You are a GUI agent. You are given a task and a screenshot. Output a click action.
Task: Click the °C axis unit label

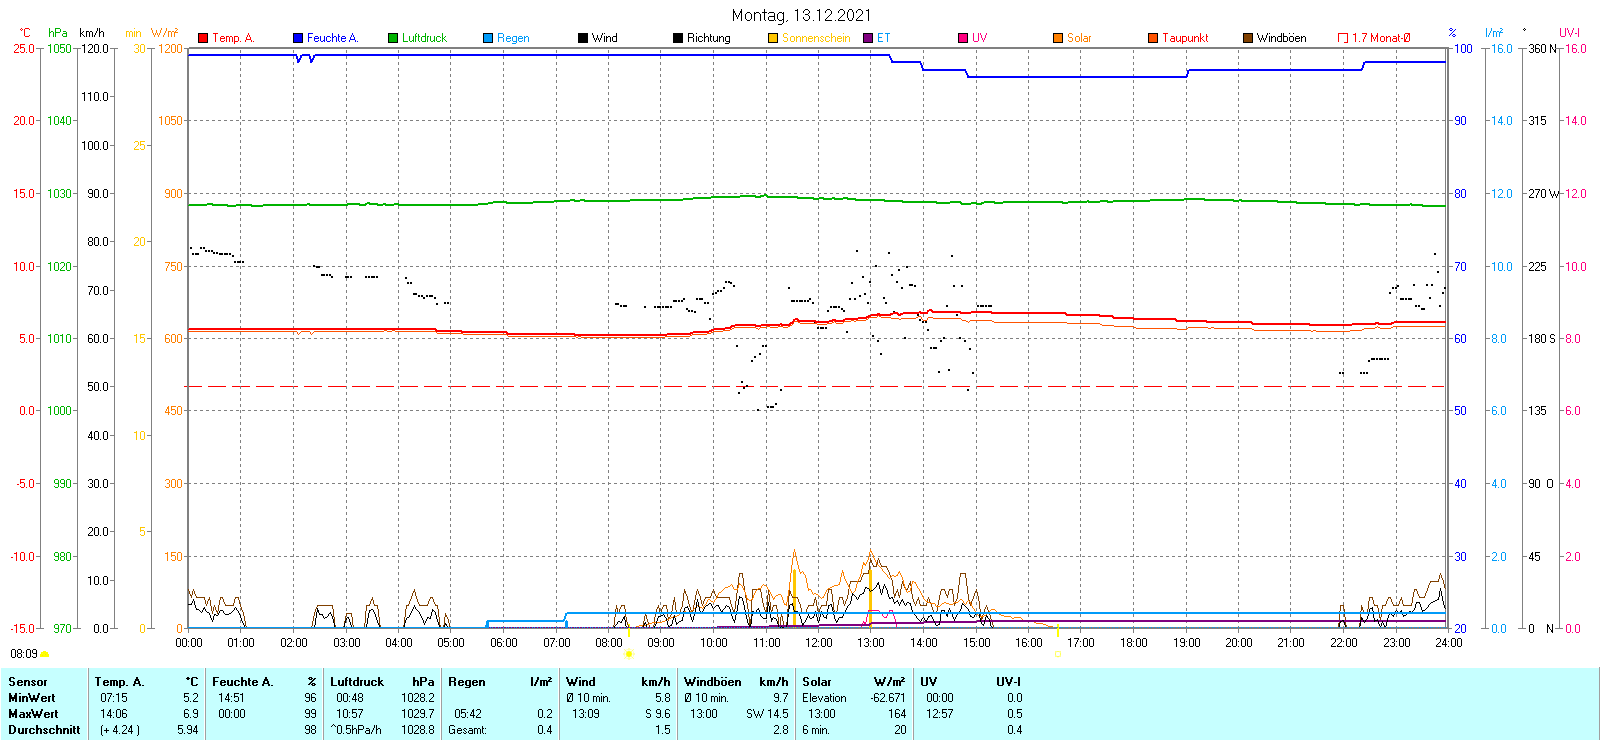click(x=25, y=33)
